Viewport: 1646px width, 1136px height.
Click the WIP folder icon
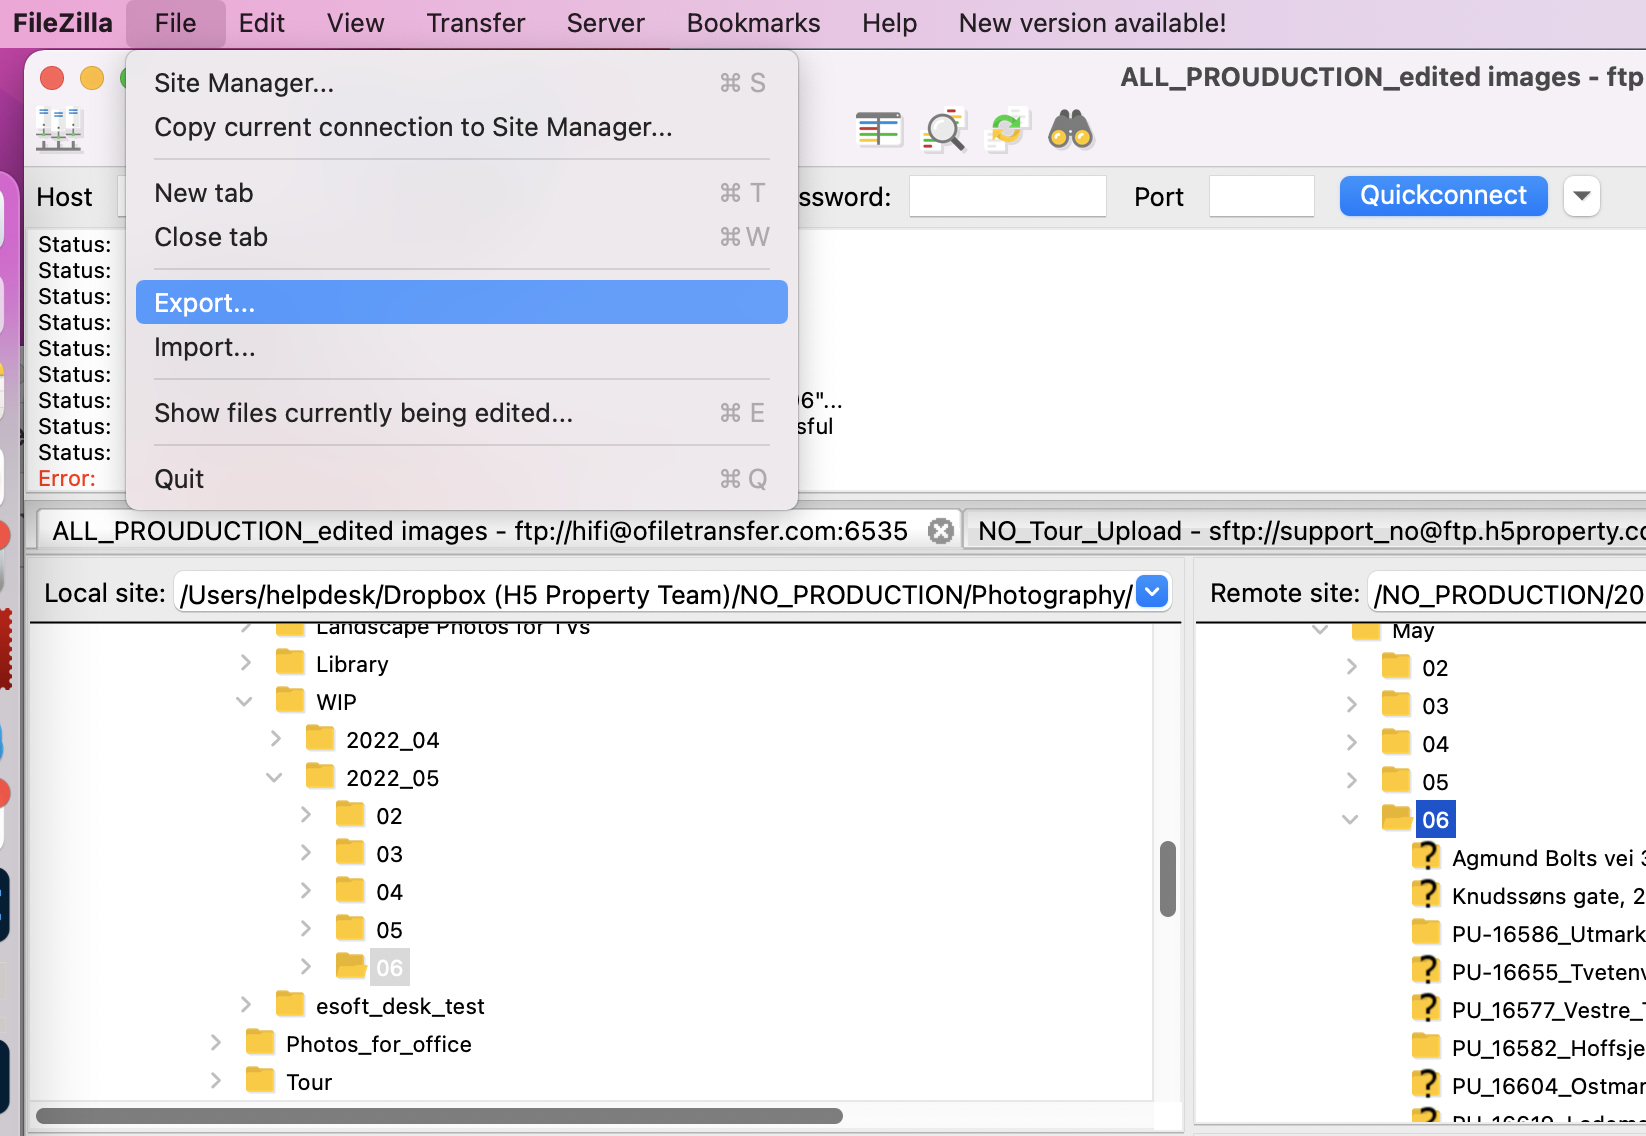pos(290,700)
